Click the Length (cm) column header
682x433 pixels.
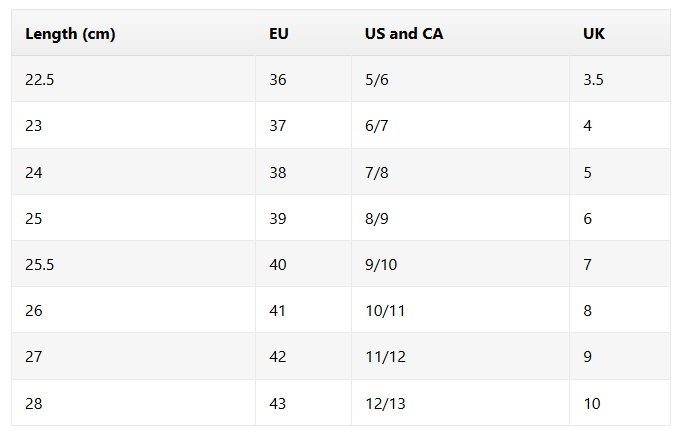point(134,33)
